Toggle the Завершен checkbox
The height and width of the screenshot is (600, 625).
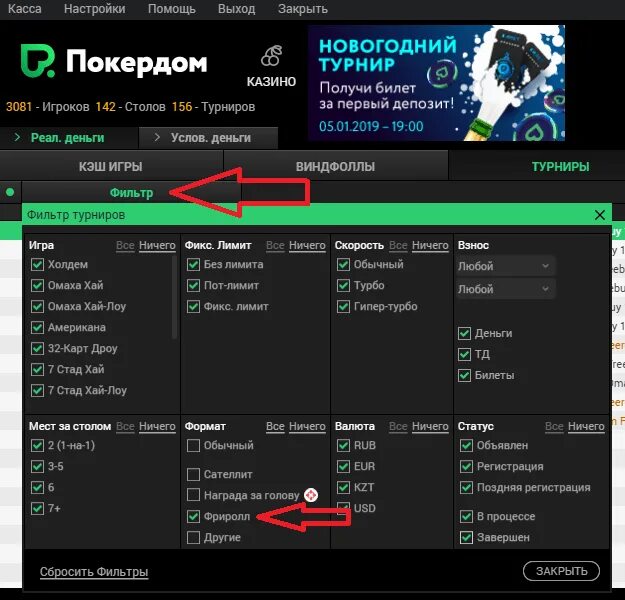coord(466,537)
